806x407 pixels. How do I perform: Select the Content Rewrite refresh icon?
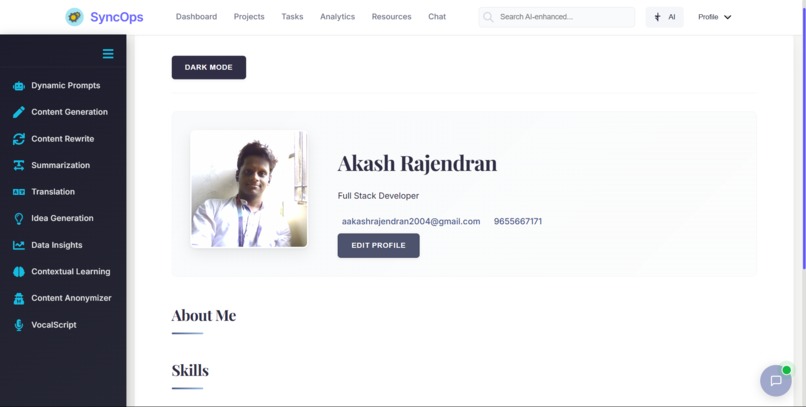click(19, 139)
